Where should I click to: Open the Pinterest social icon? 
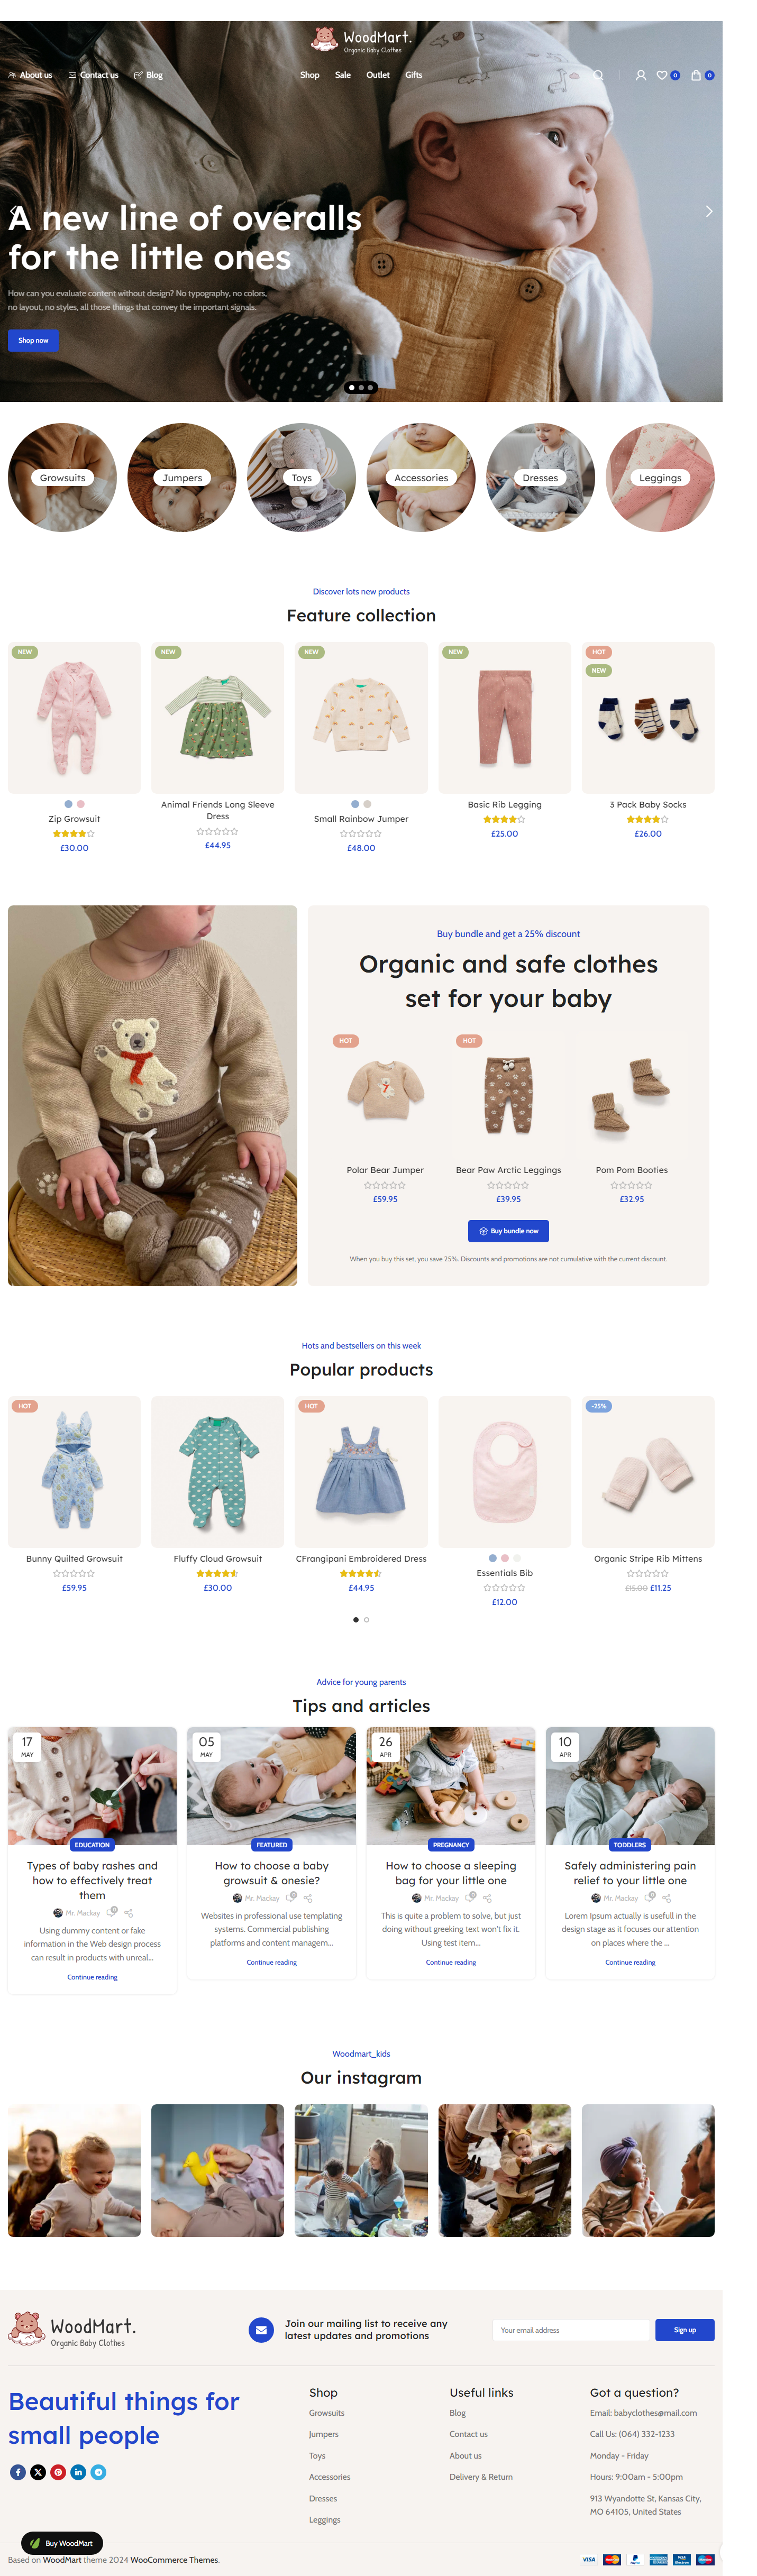tap(58, 2472)
